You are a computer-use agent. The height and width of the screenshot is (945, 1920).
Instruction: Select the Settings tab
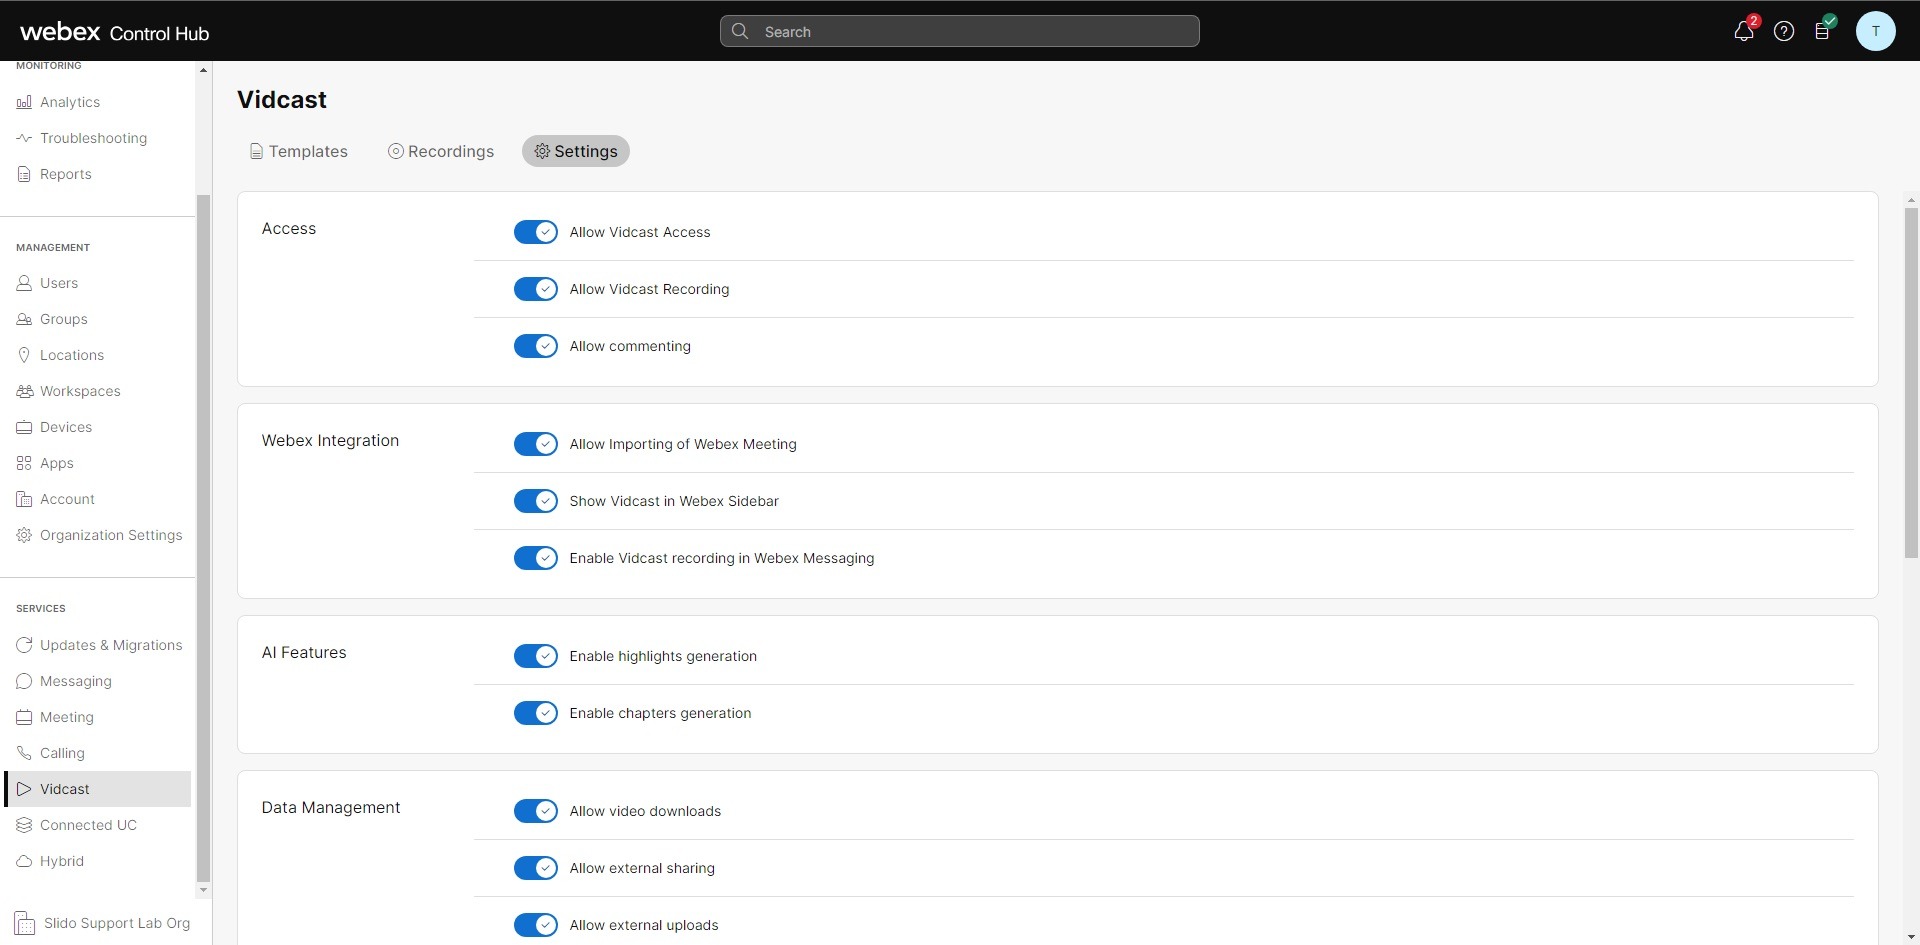point(576,151)
